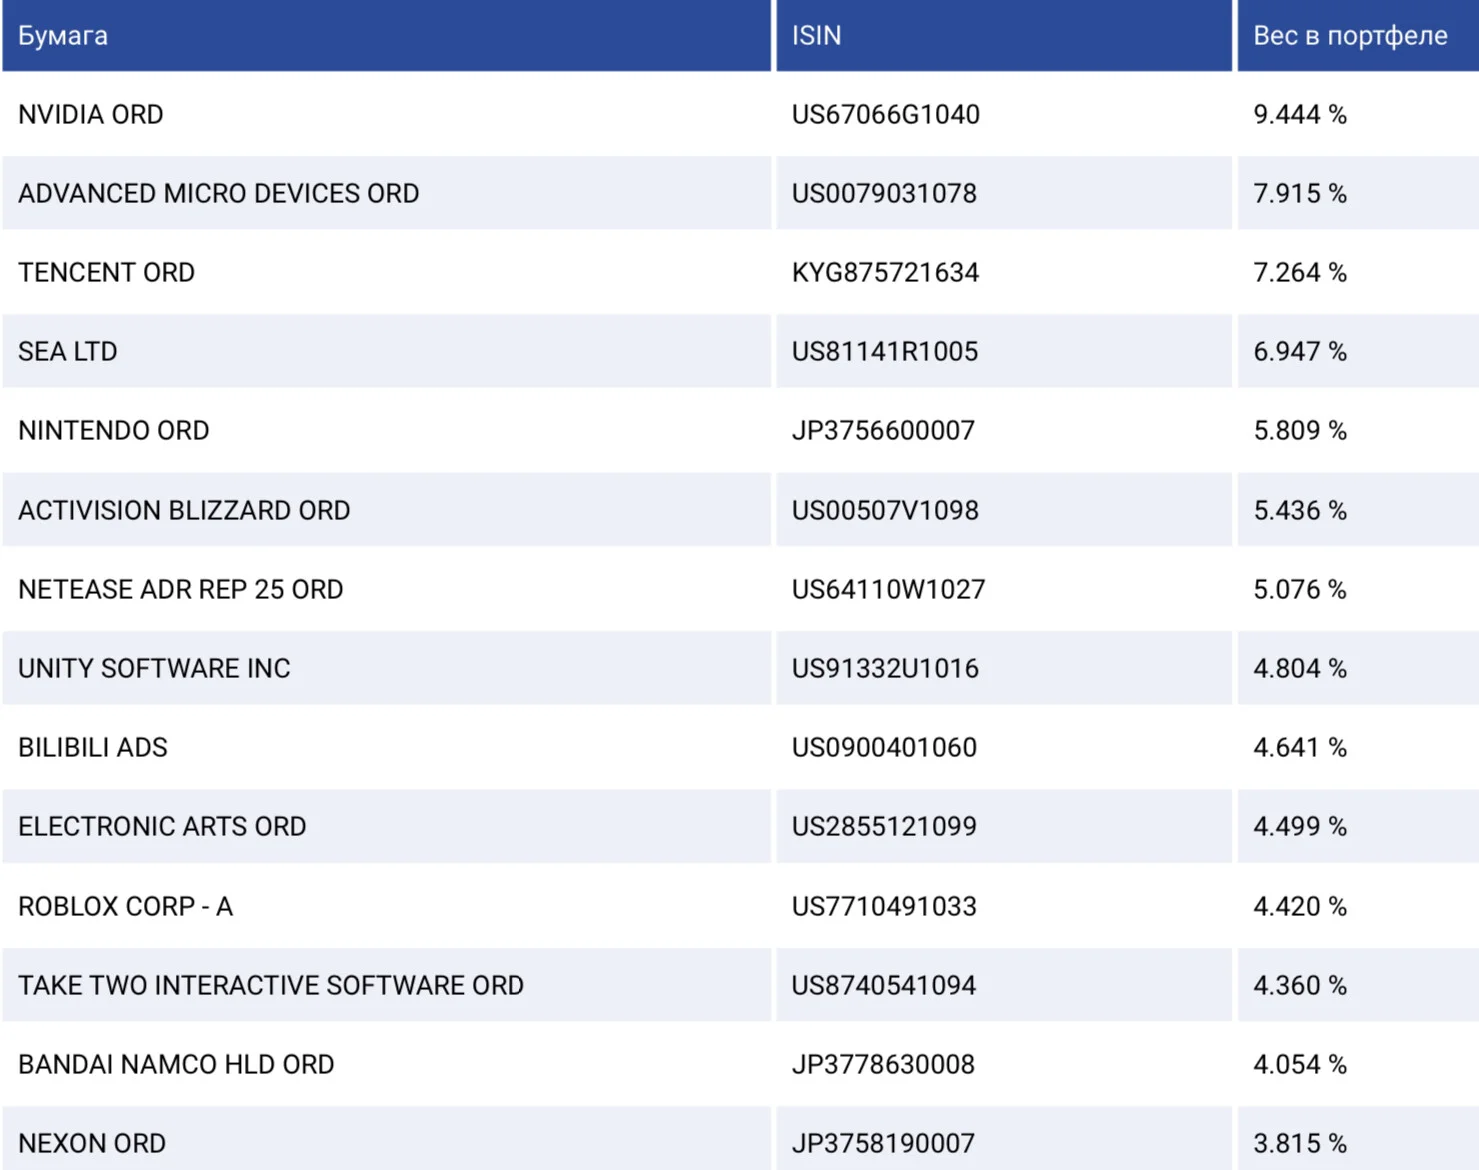
Task: Select ISIN US64110W1027
Action: point(889,590)
